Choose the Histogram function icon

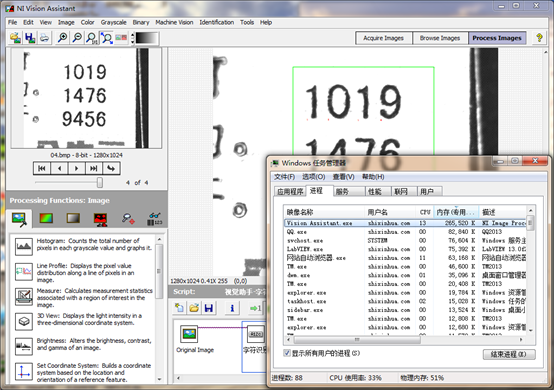click(24, 246)
